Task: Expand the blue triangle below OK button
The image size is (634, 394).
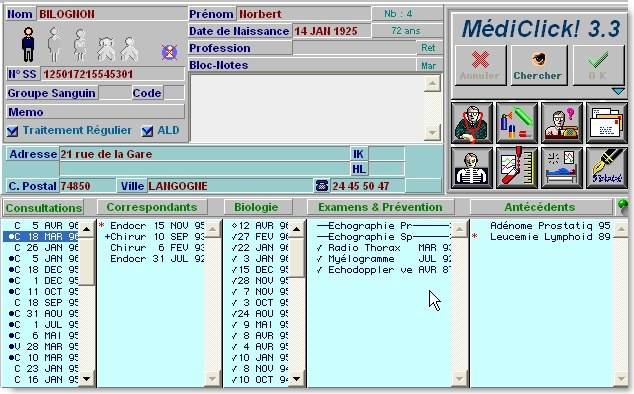Action: (618, 92)
